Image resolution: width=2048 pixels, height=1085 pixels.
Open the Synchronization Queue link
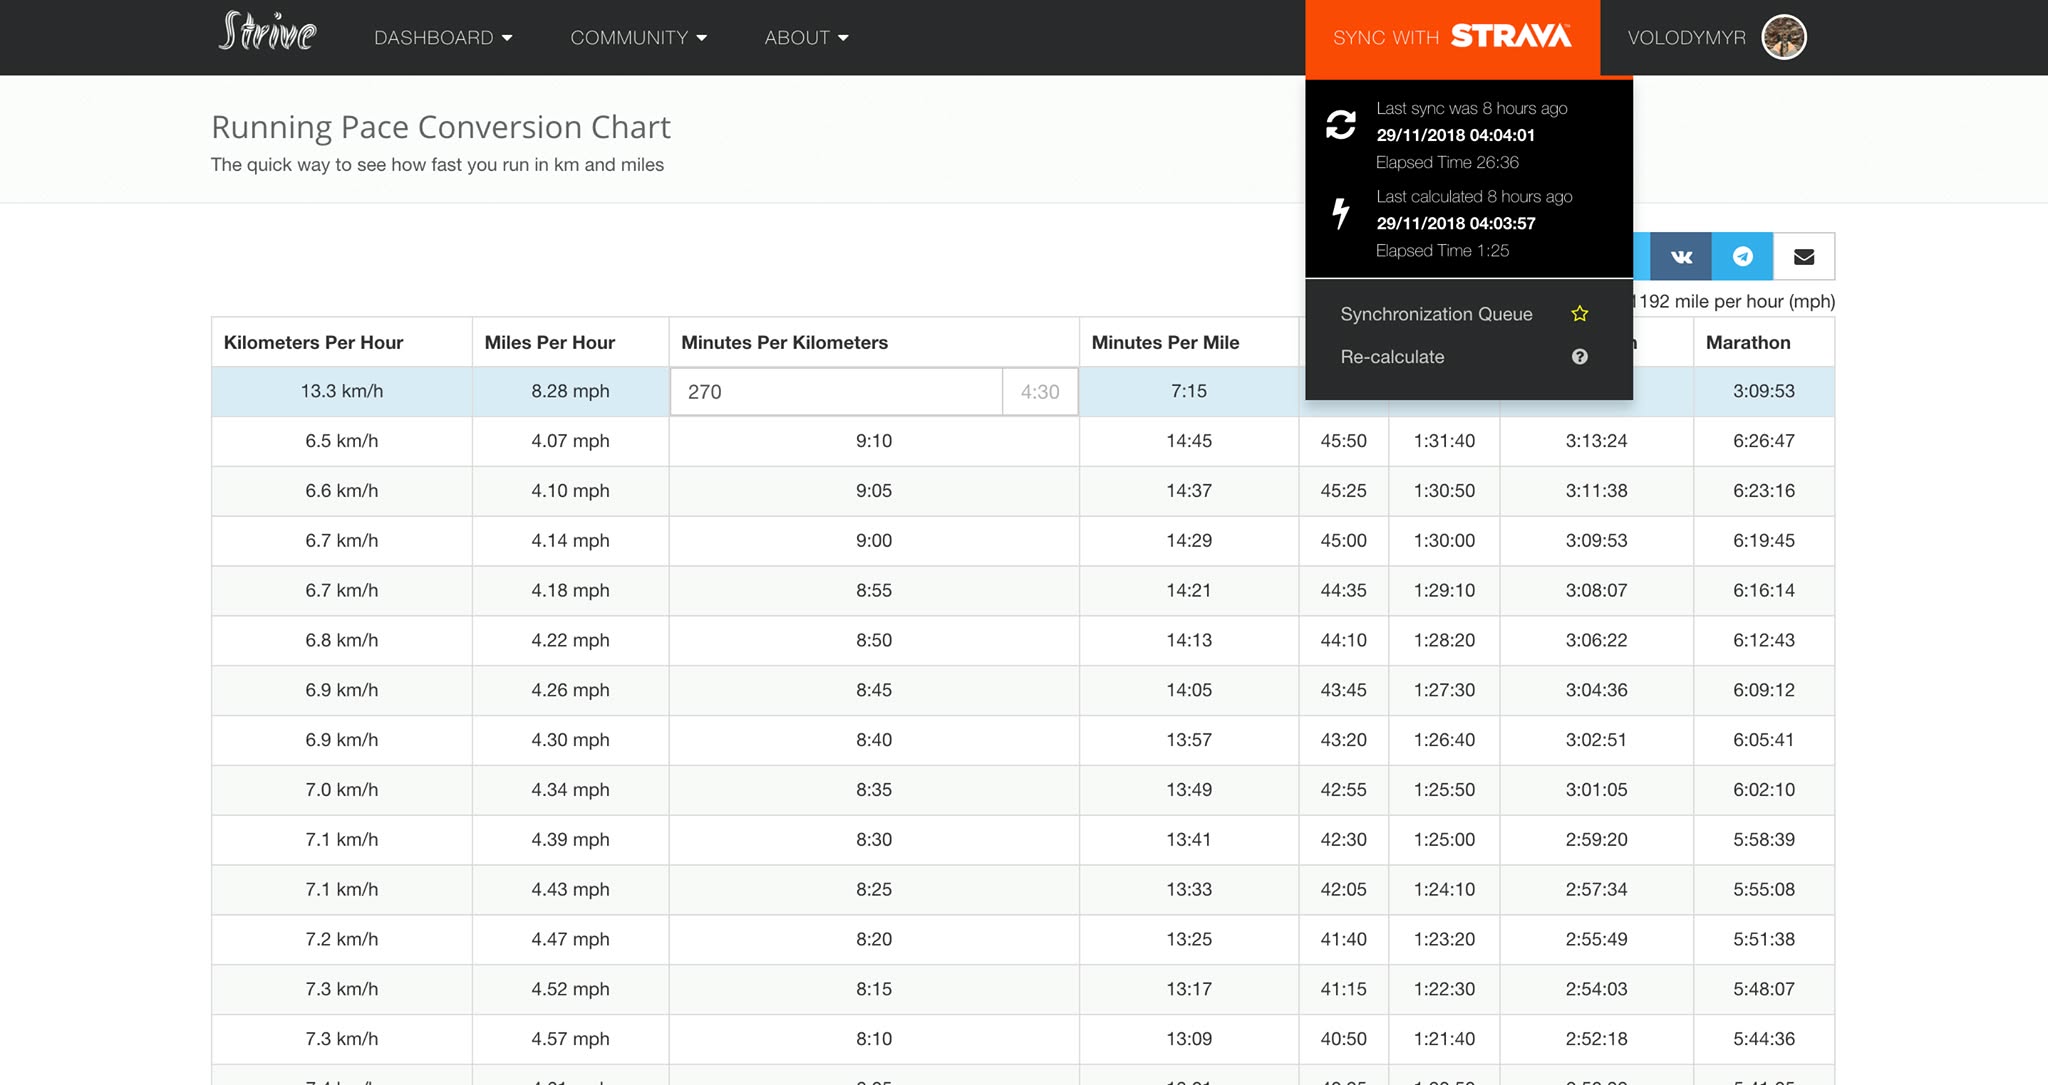[1436, 313]
